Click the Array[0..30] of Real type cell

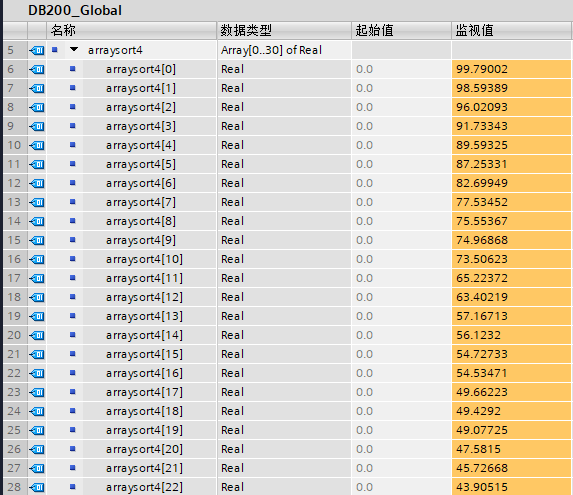(284, 50)
